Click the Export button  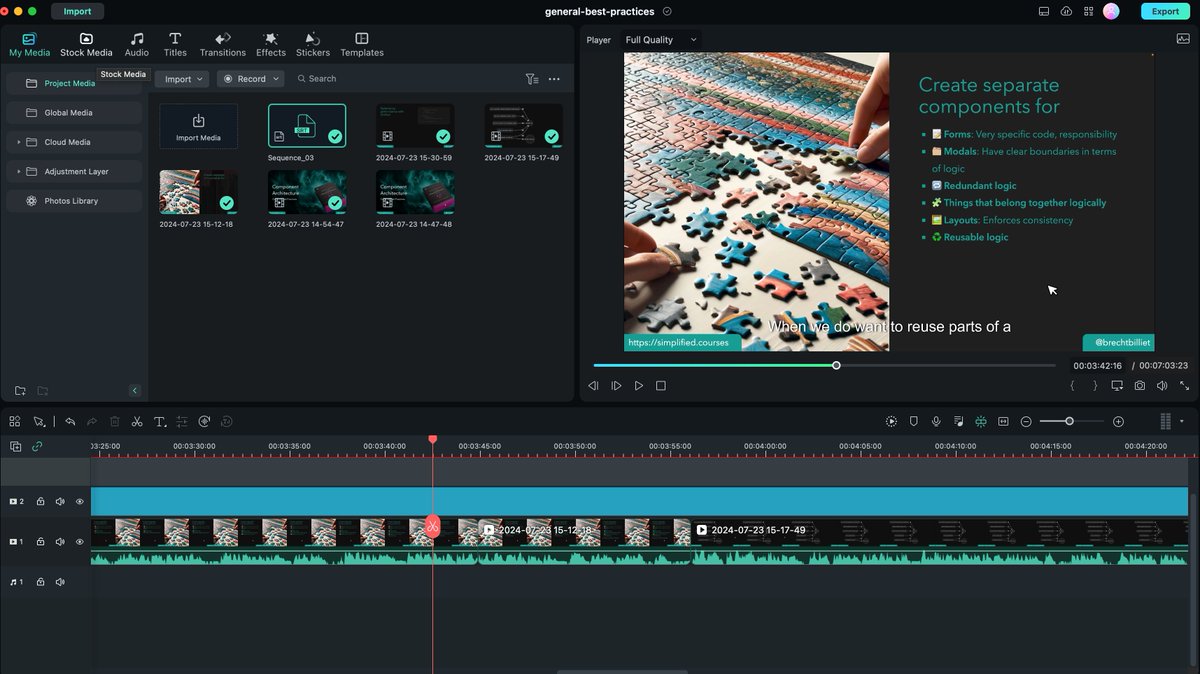1166,11
